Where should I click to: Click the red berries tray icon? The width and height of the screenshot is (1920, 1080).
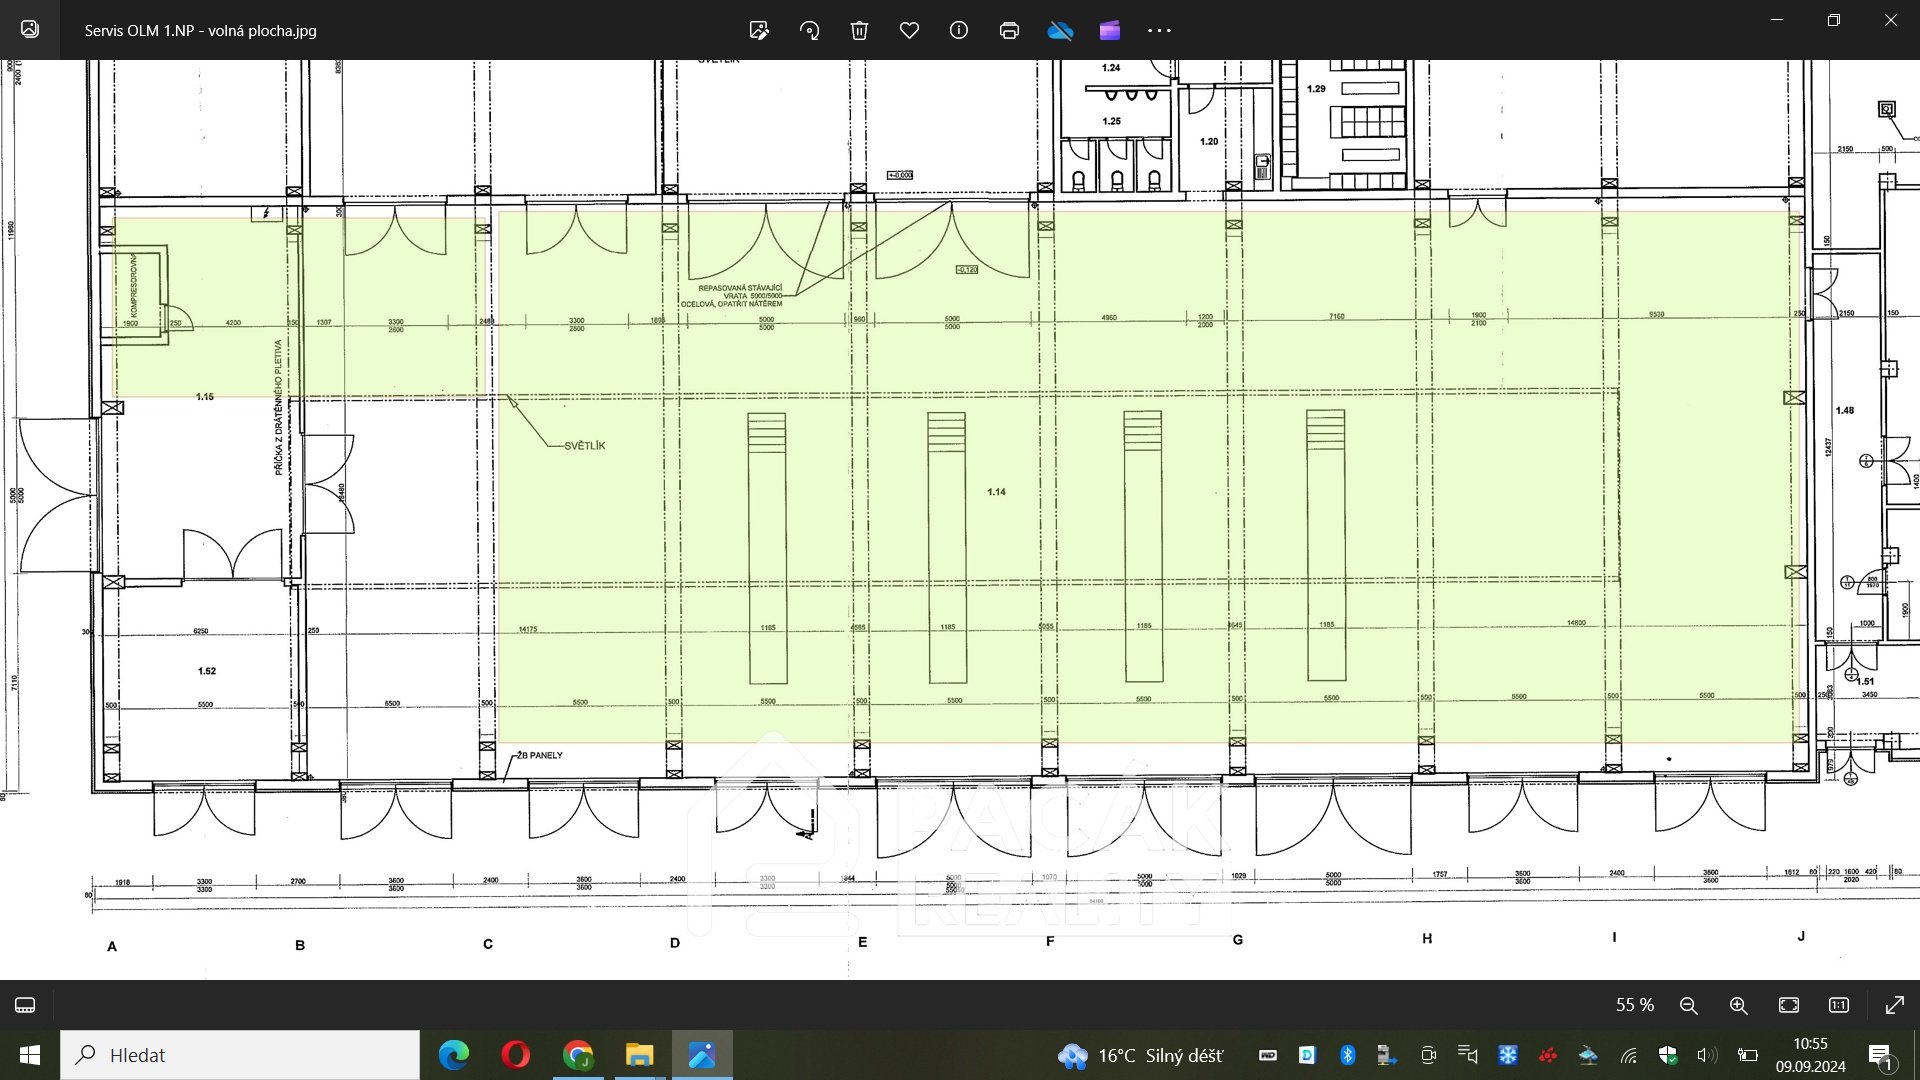tap(1548, 1055)
